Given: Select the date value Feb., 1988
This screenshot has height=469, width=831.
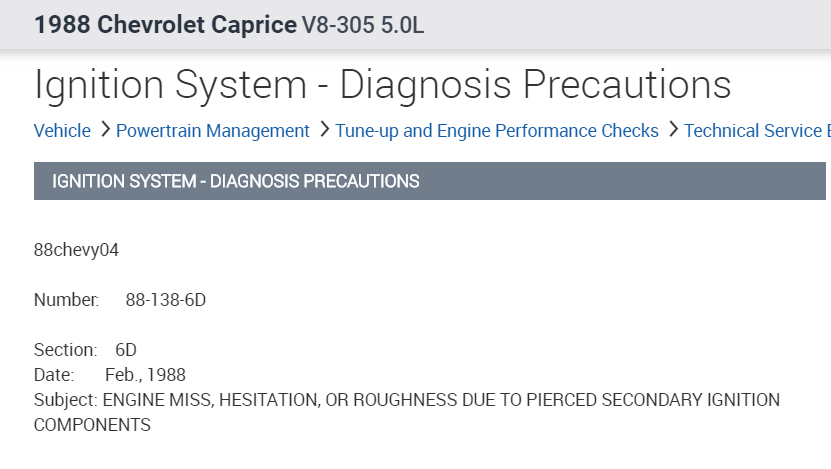Looking at the screenshot, I should click(x=145, y=375).
